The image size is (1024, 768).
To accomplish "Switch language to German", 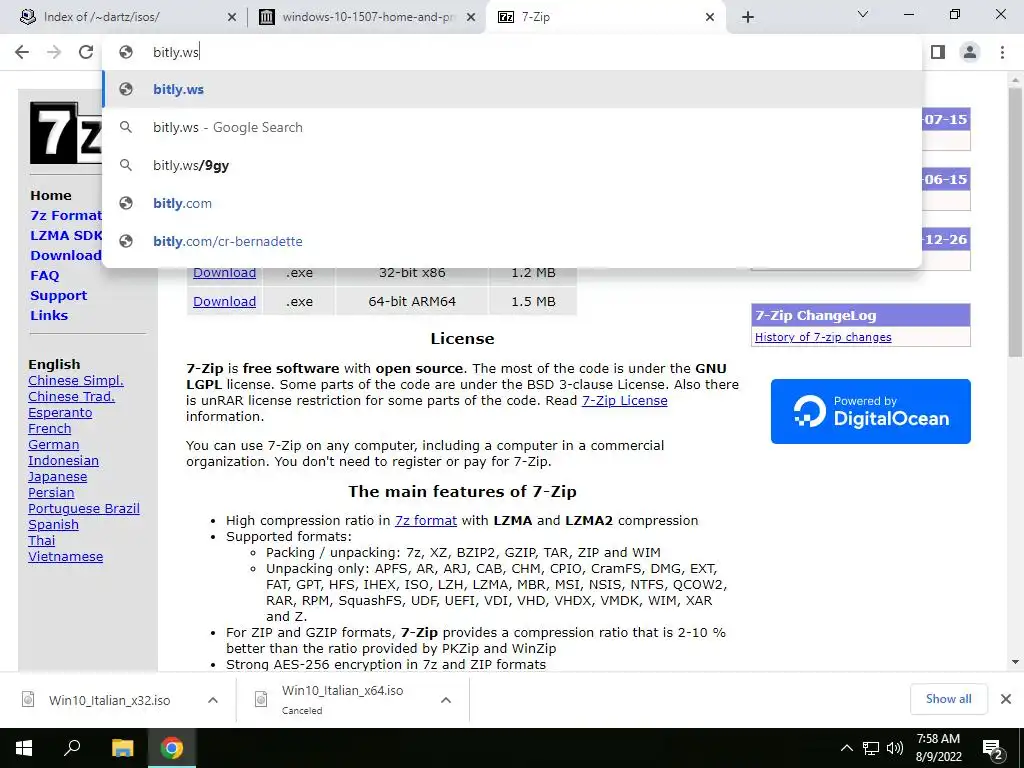I will (x=54, y=445).
